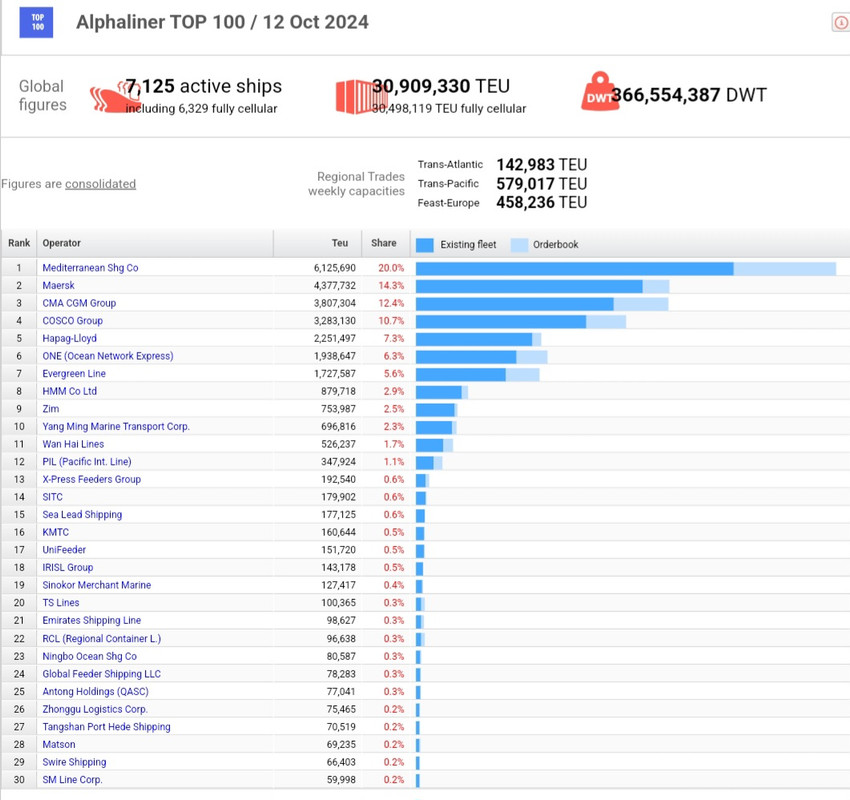Open RCL (Regional Container L.) link
Screen dimensions: 850x800
click(x=101, y=638)
